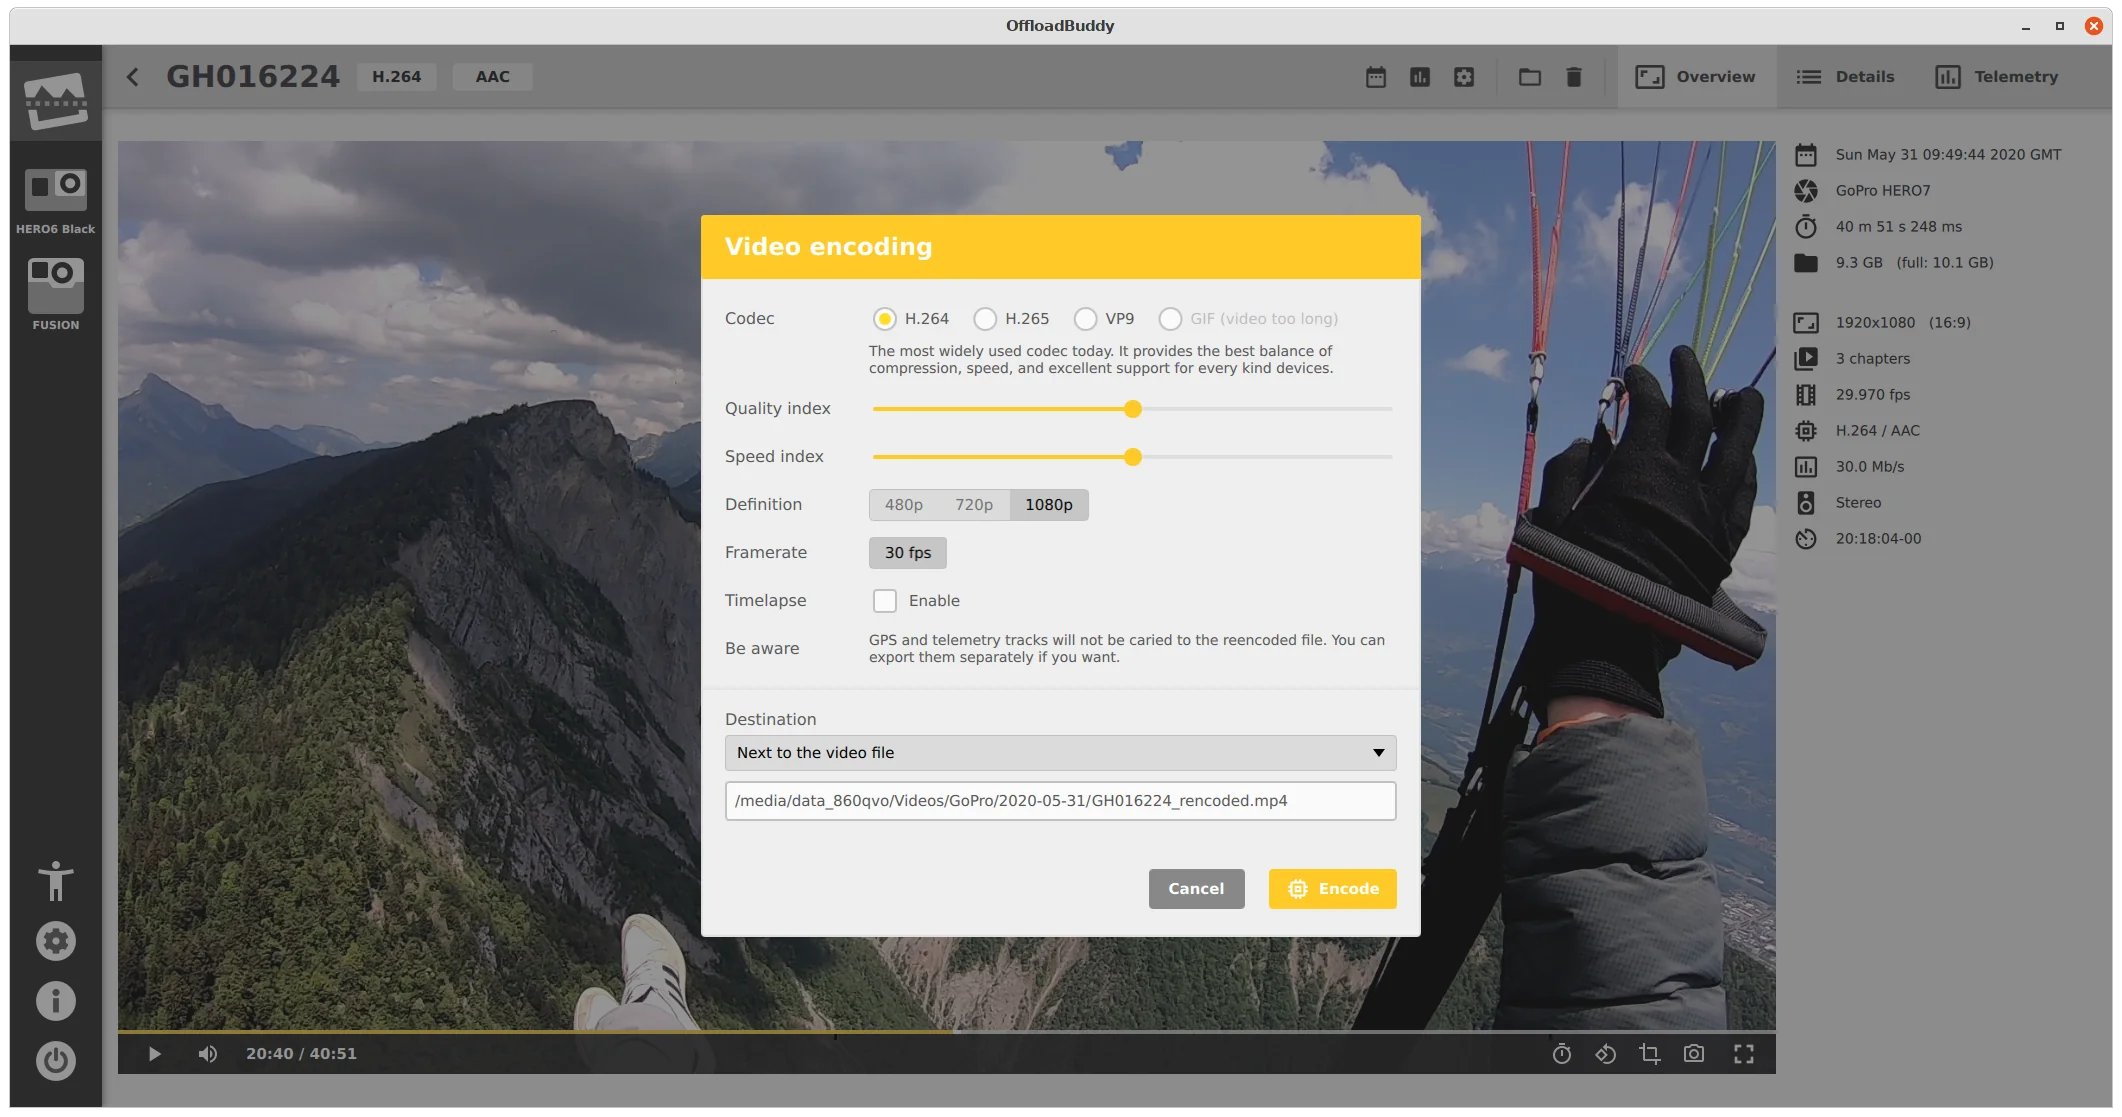
Task: Adjust the Speed index slider handle
Action: tap(1133, 457)
